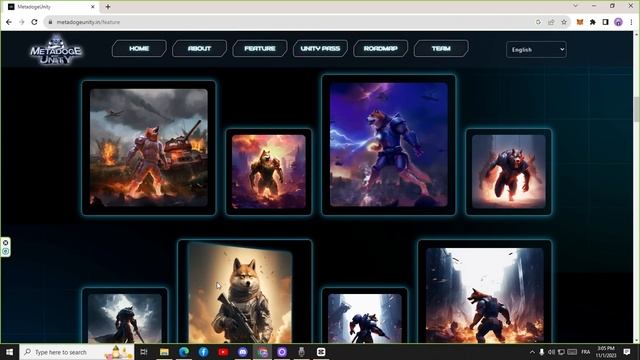This screenshot has height=360, width=640.
Task: Open YouTube from the taskbar
Action: (x=223, y=352)
